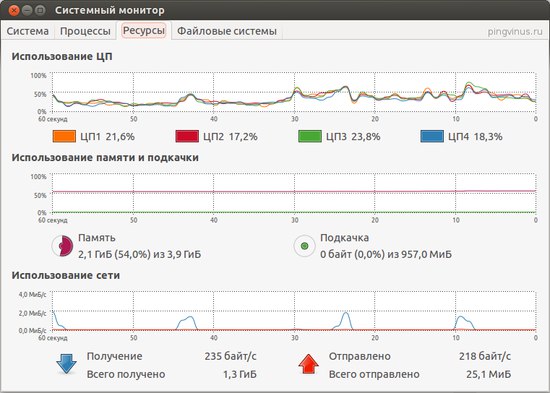Click the Память pie chart icon

click(62, 246)
